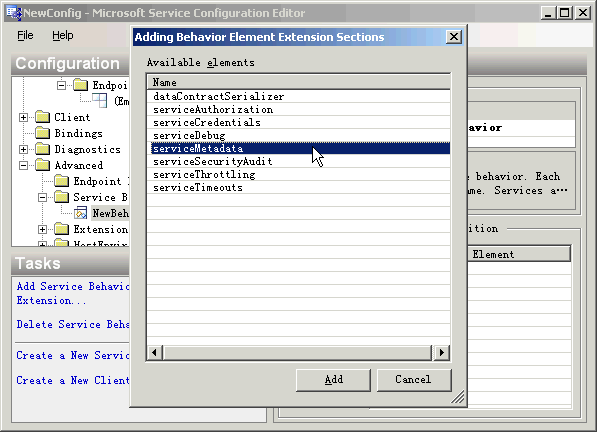Click the Endpoint folder icon under Advanced

pos(62,181)
